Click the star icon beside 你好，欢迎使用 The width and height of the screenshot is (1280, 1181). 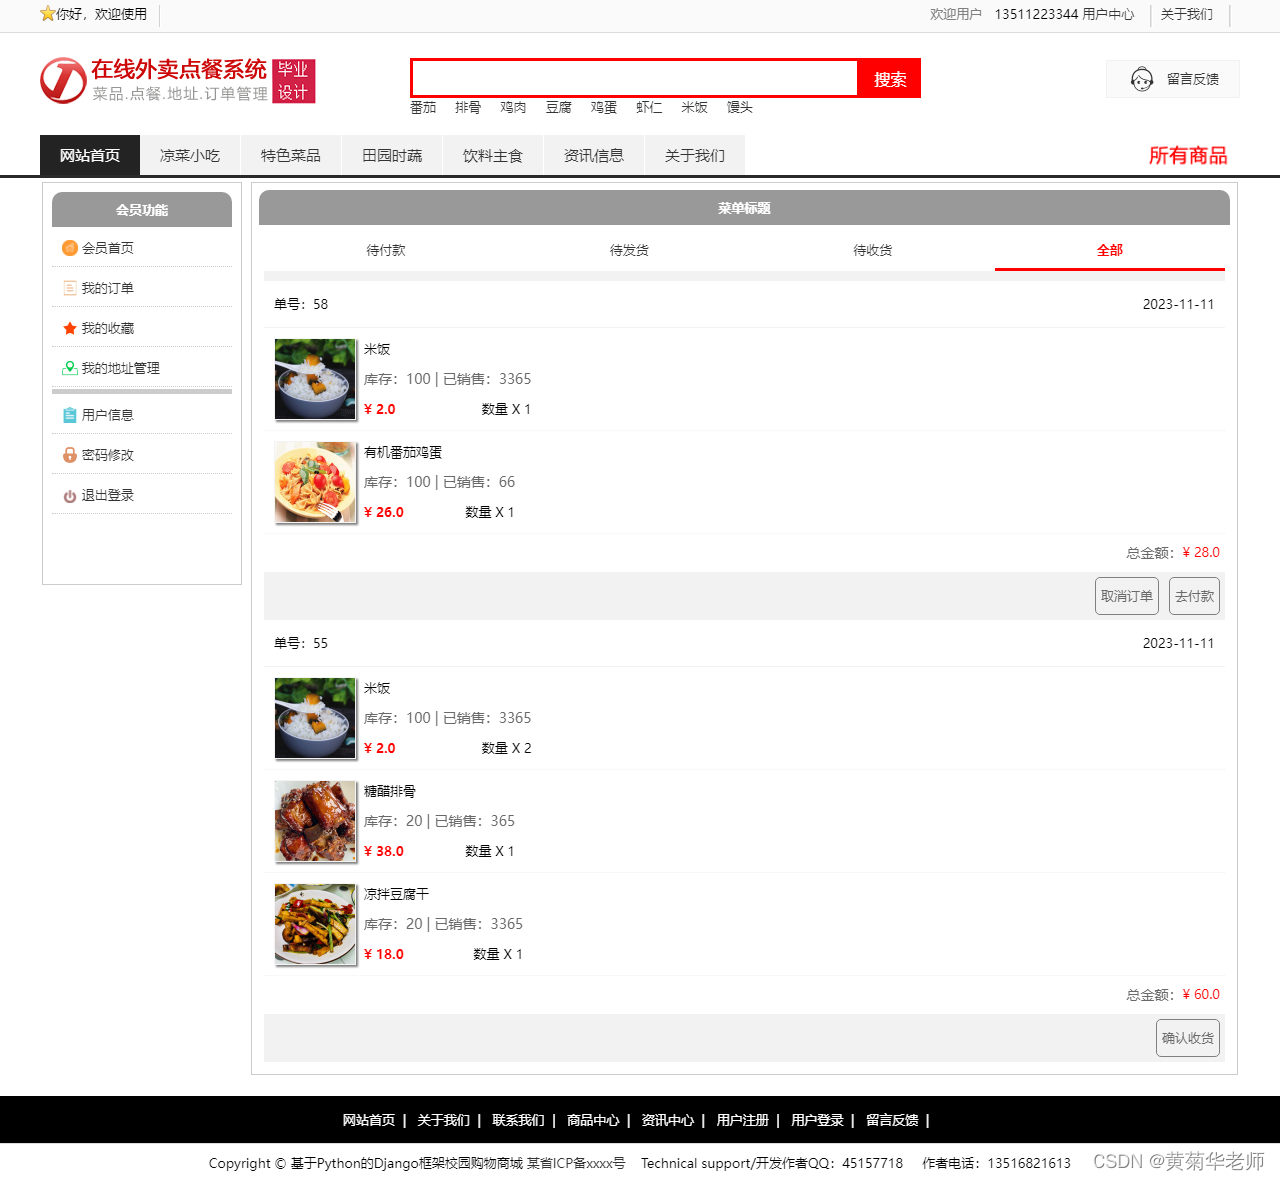pyautogui.click(x=47, y=14)
